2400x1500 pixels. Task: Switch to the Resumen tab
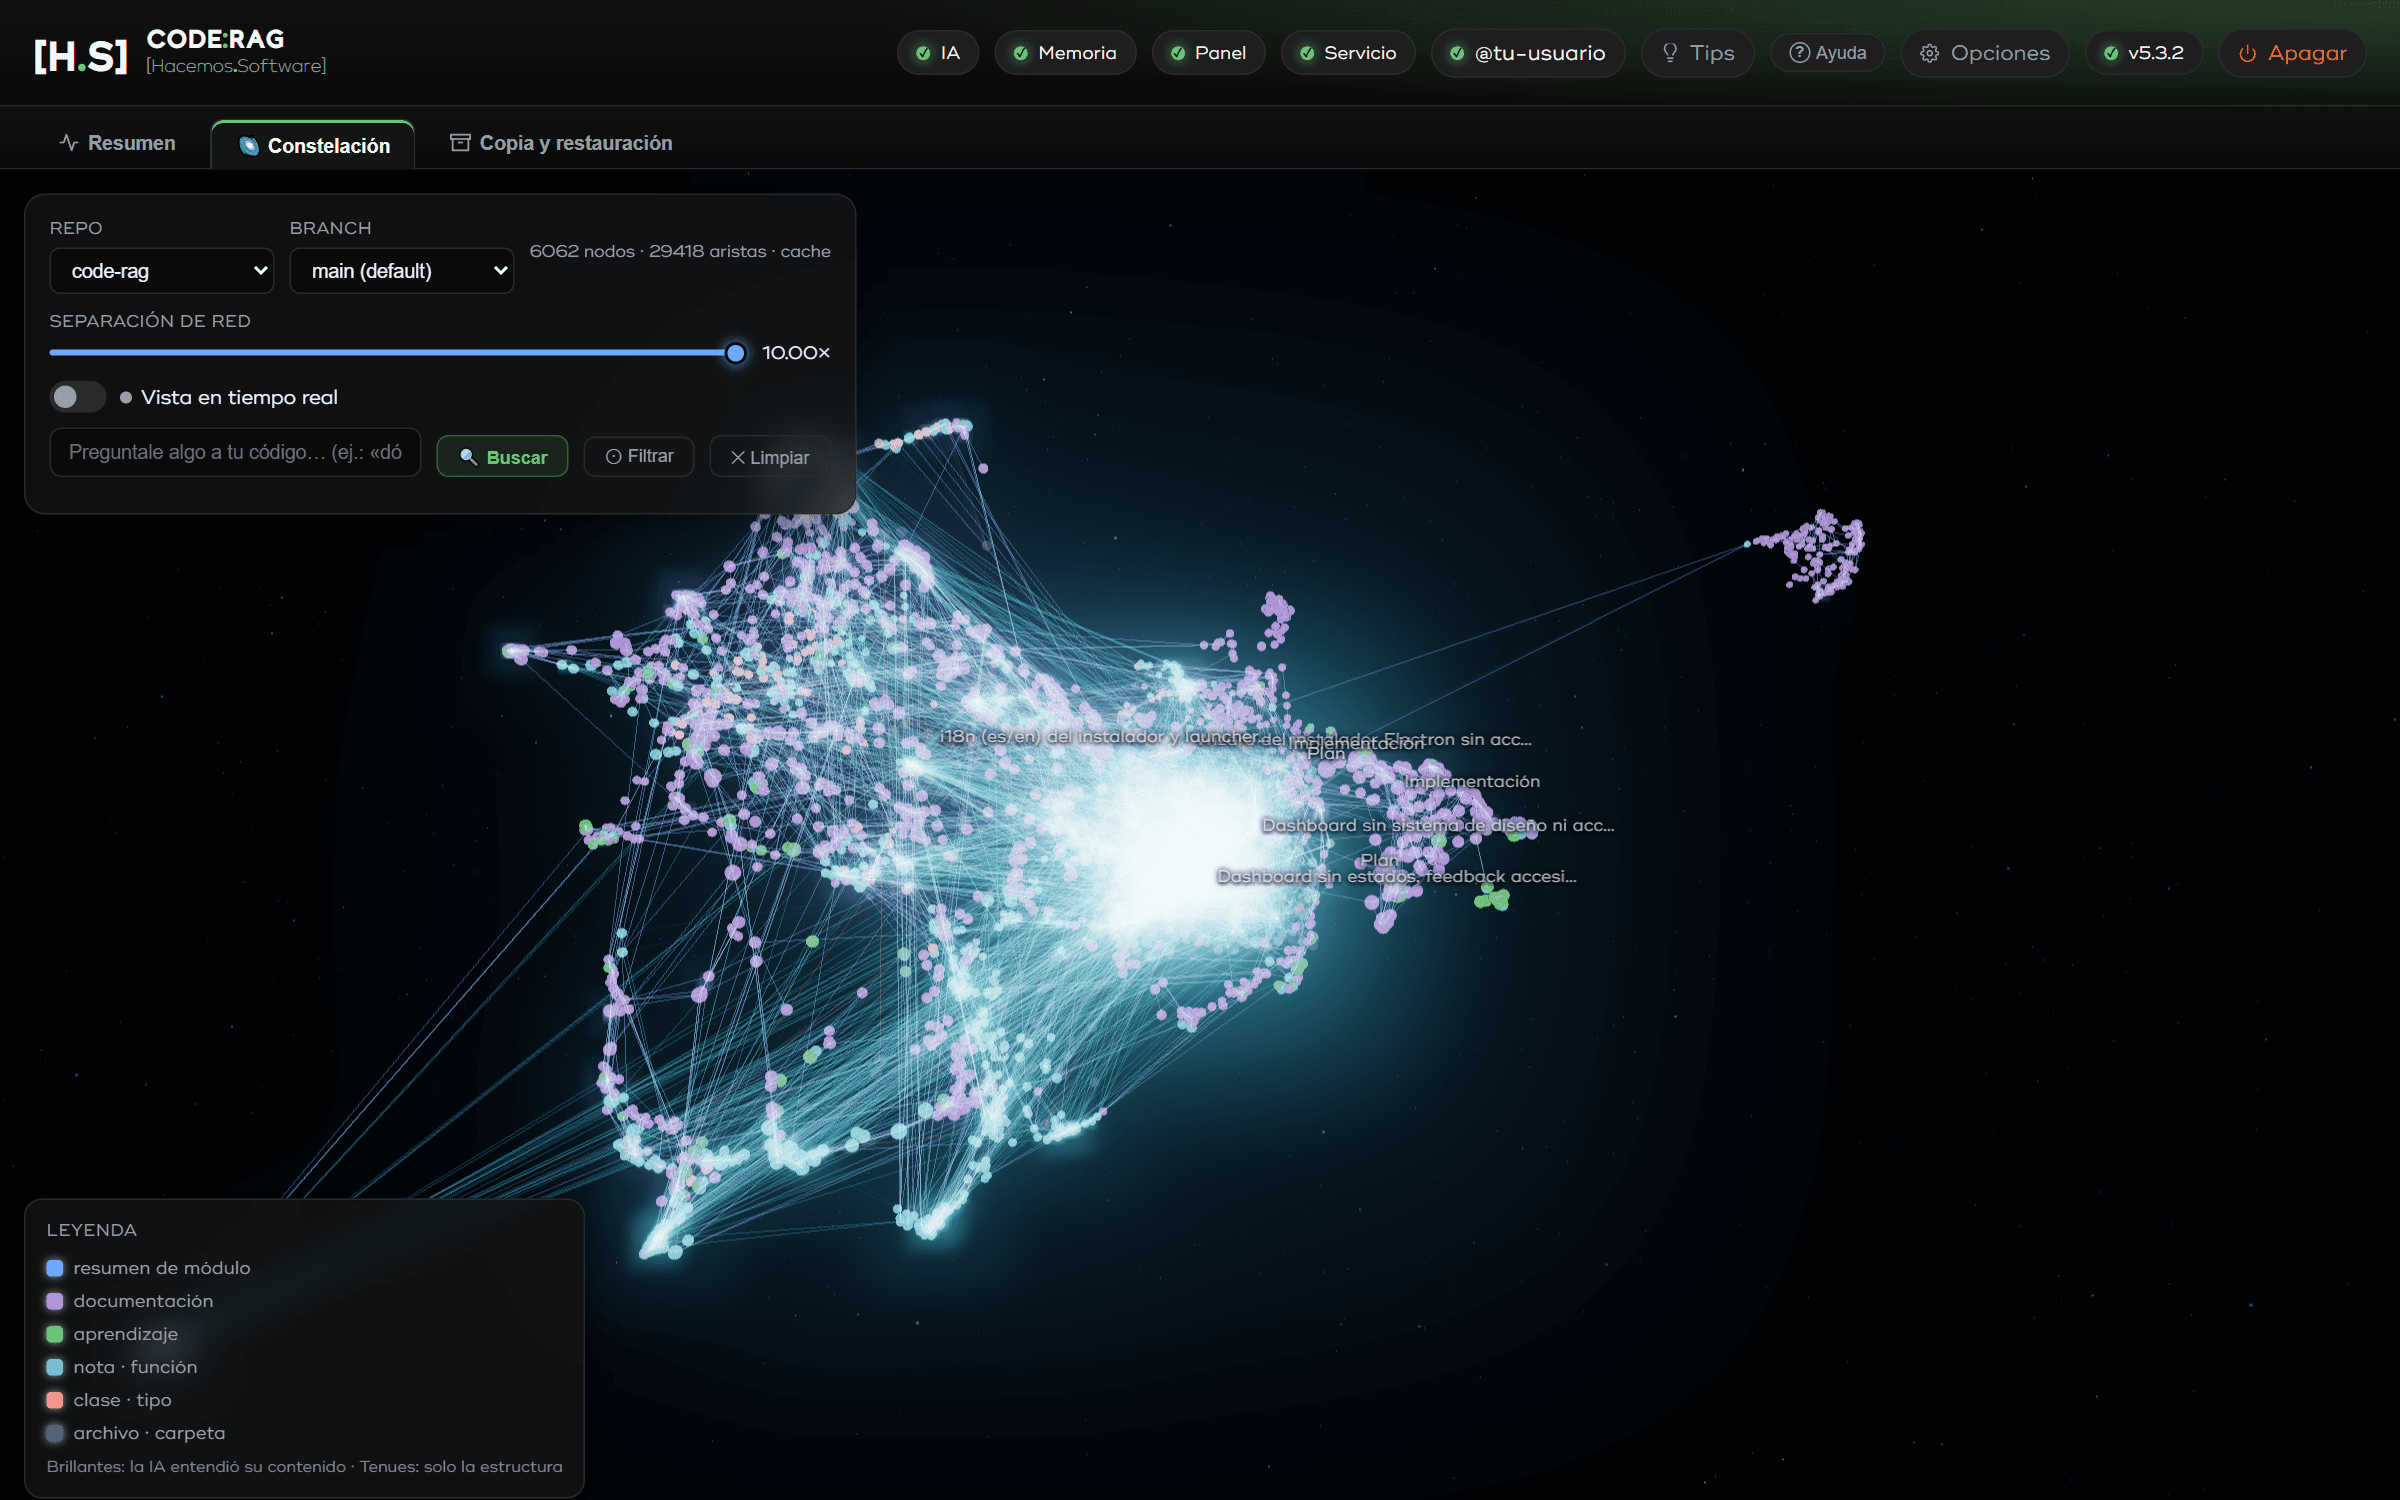117,143
